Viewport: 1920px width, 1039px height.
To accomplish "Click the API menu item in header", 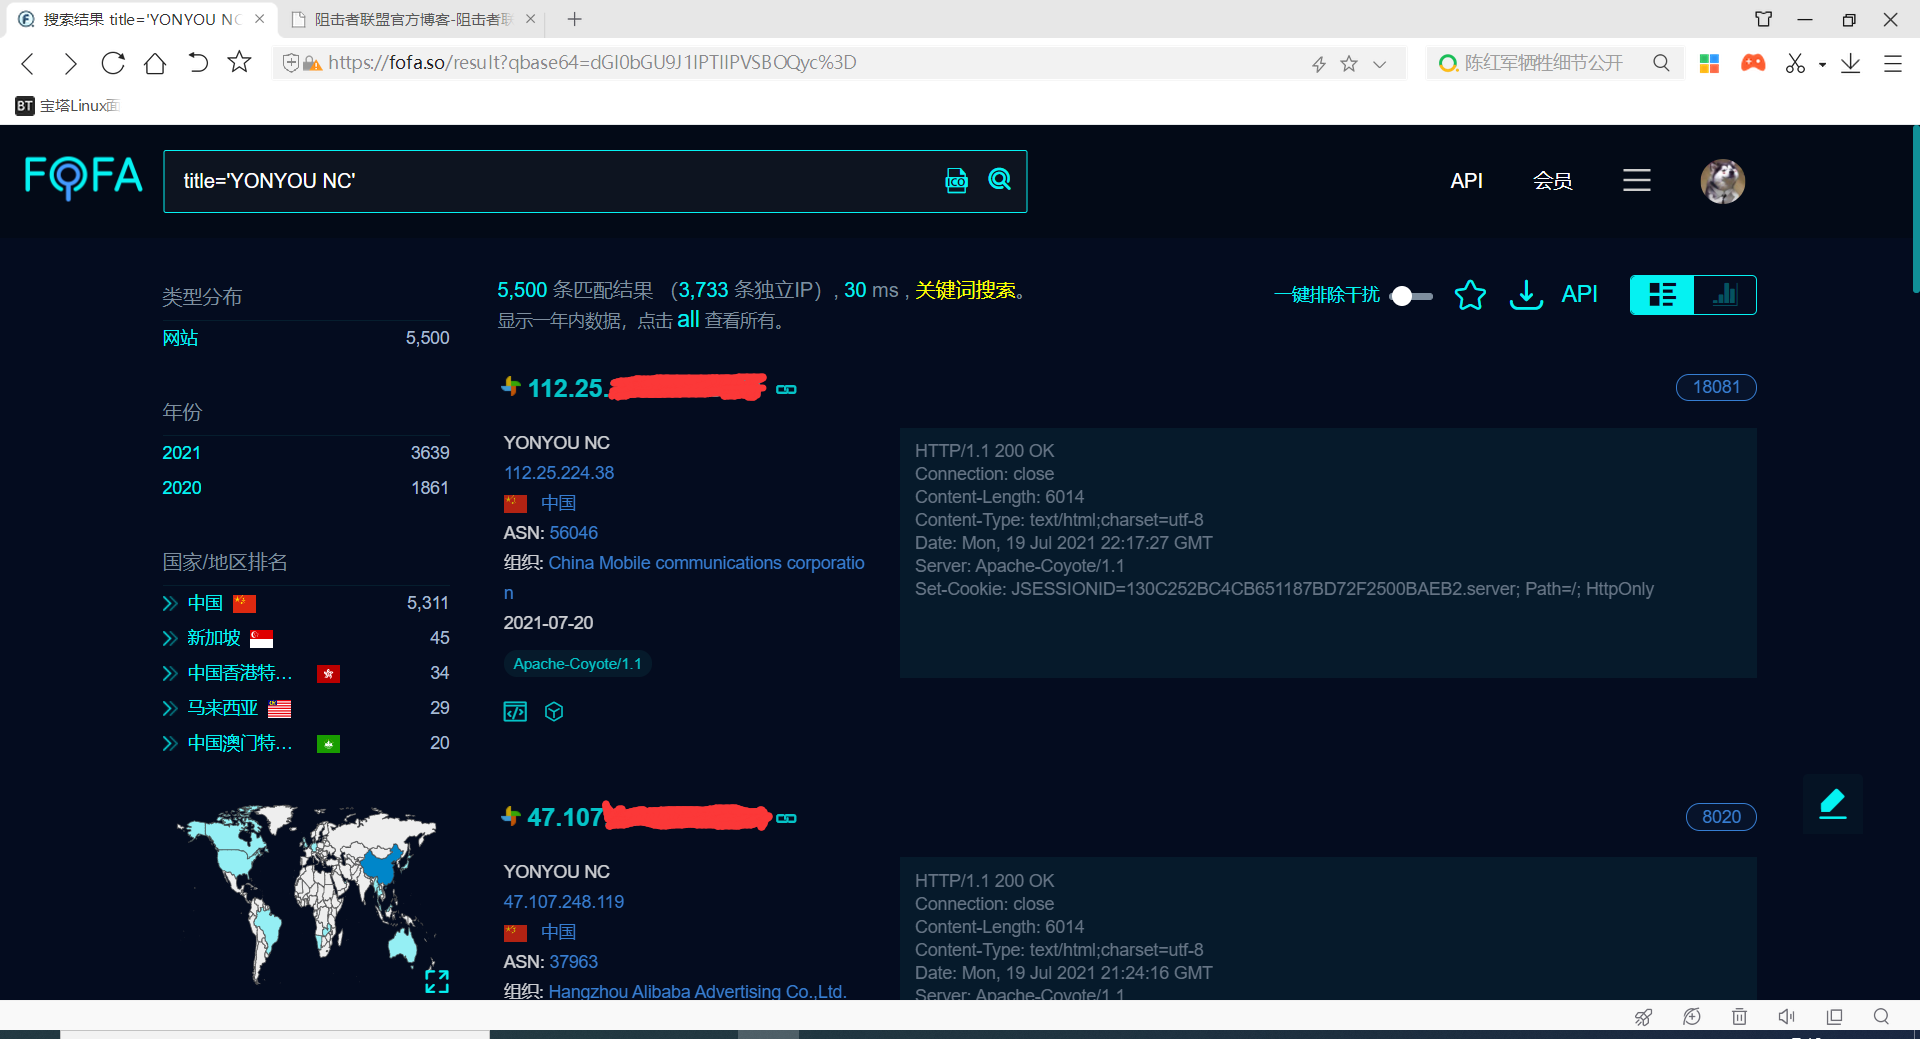I will (1466, 181).
